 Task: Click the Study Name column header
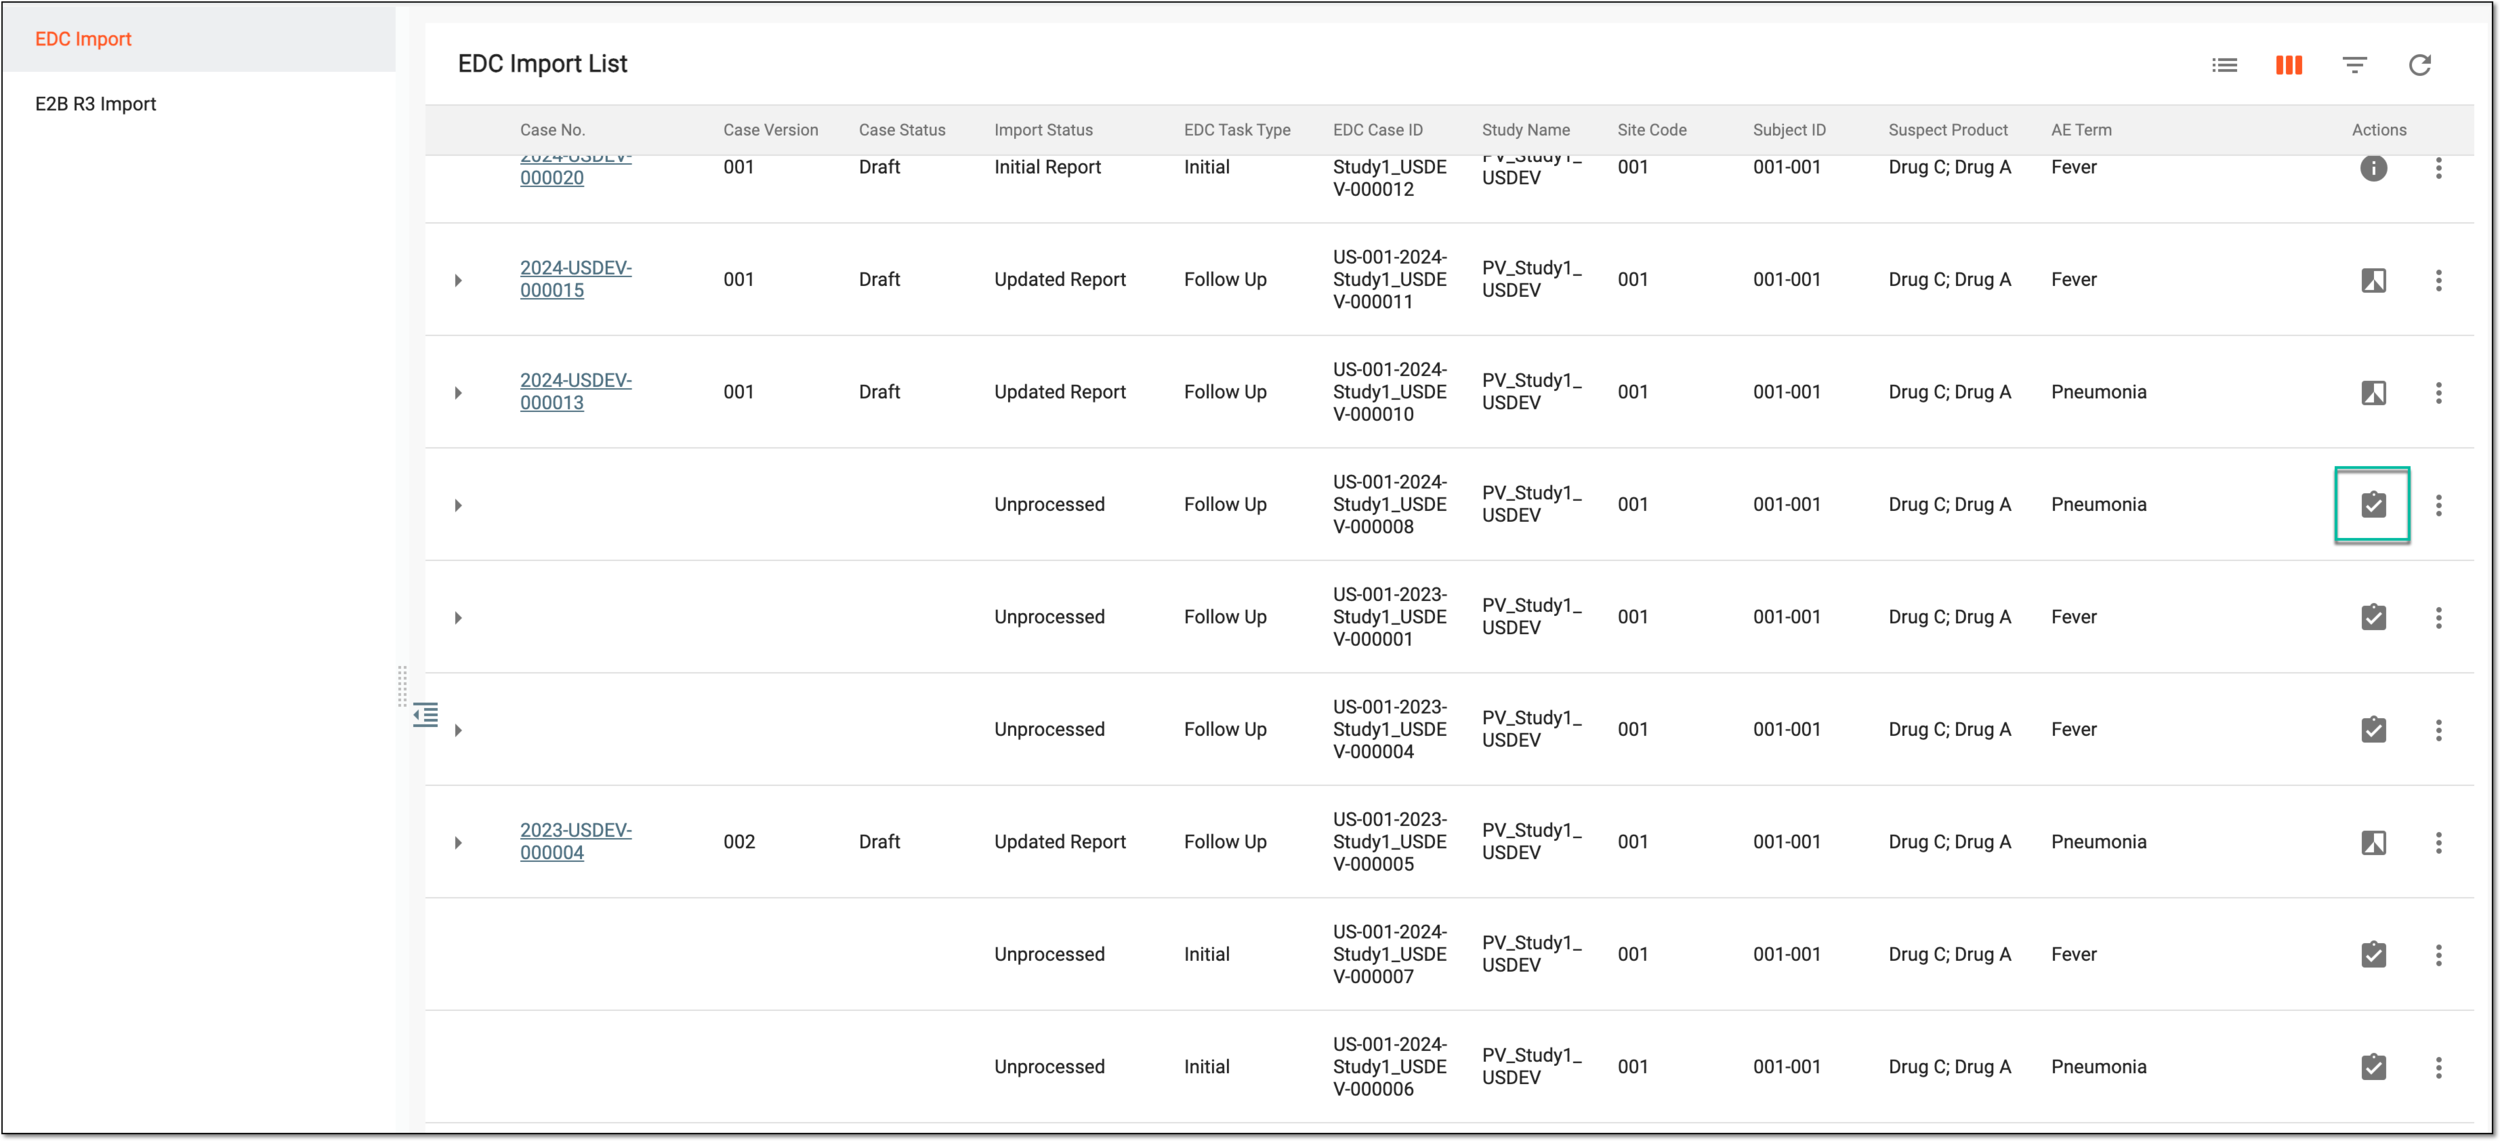pos(1525,130)
